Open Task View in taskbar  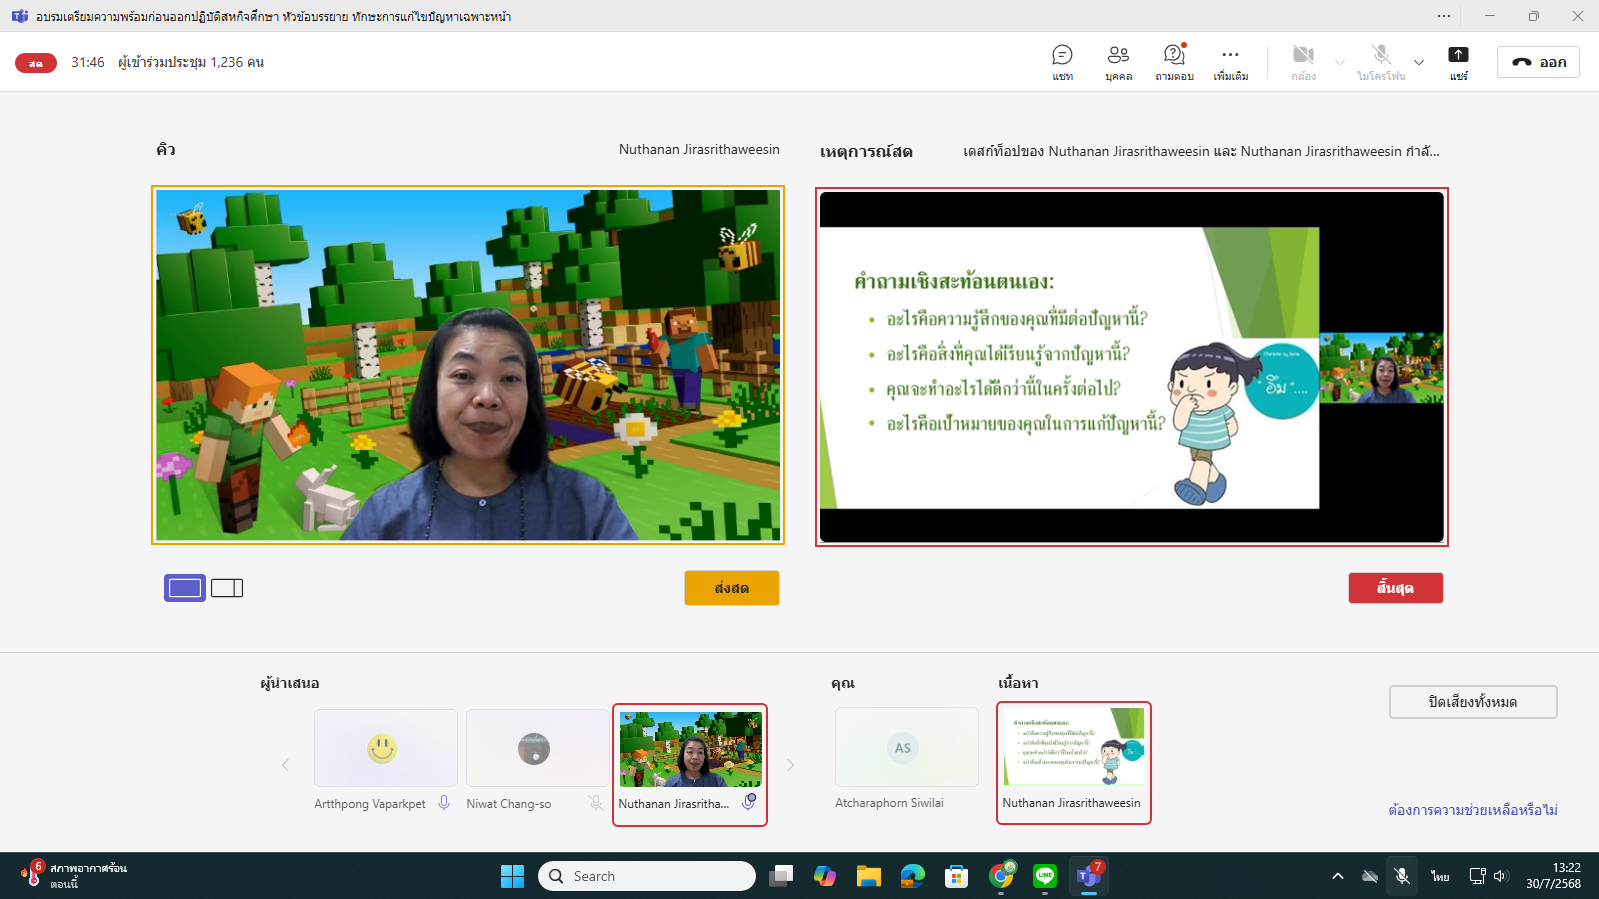tap(781, 876)
